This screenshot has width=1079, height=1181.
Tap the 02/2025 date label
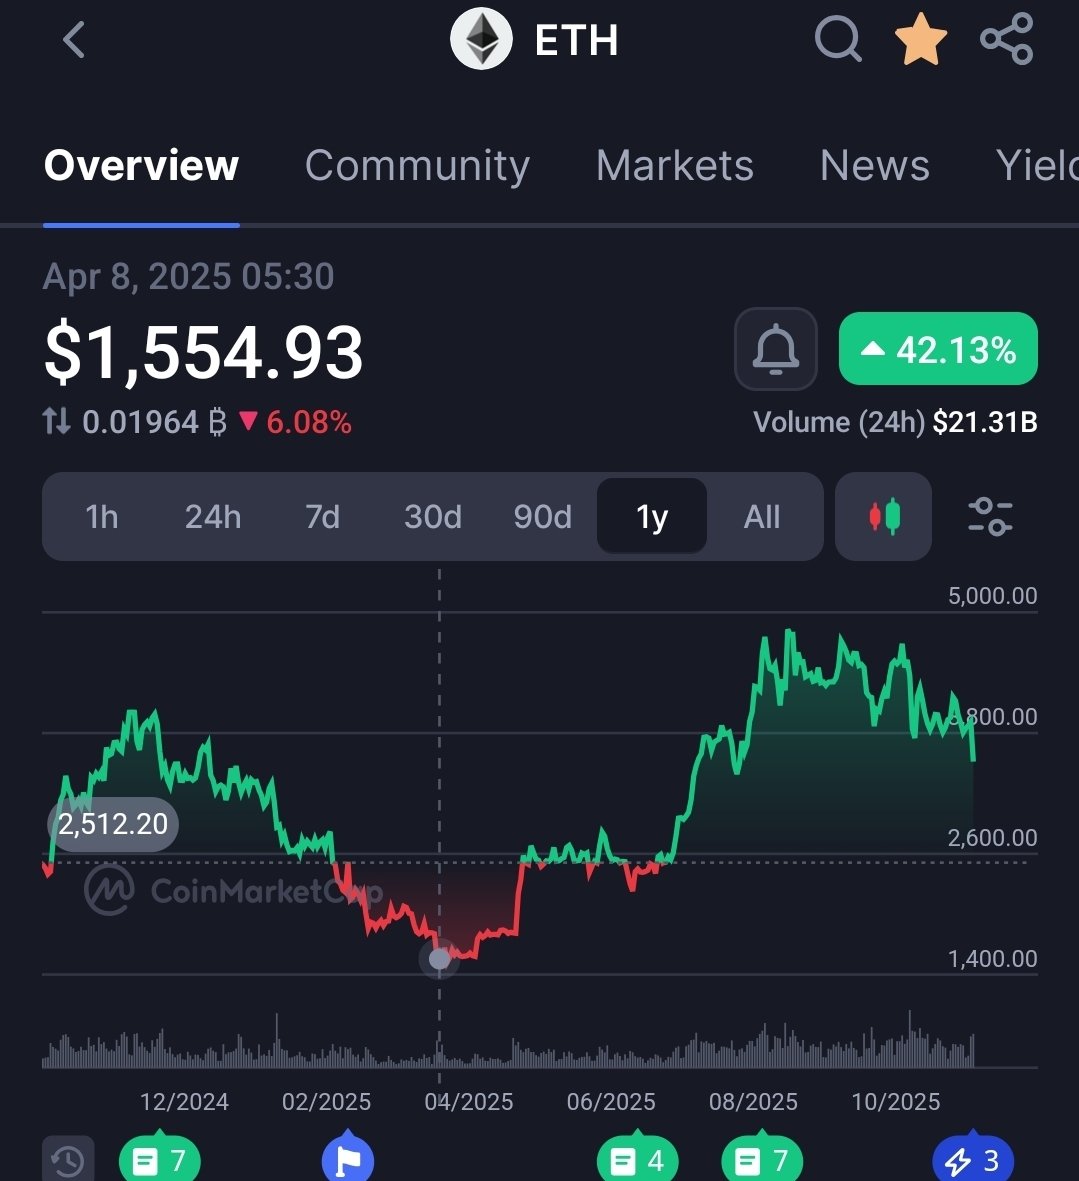point(327,1102)
